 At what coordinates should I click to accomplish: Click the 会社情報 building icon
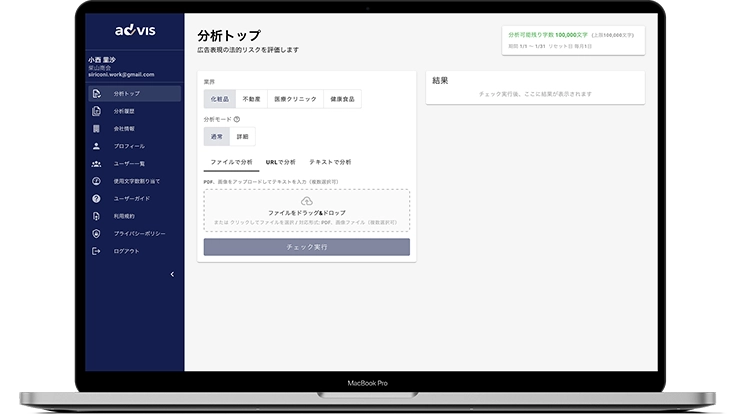point(96,129)
